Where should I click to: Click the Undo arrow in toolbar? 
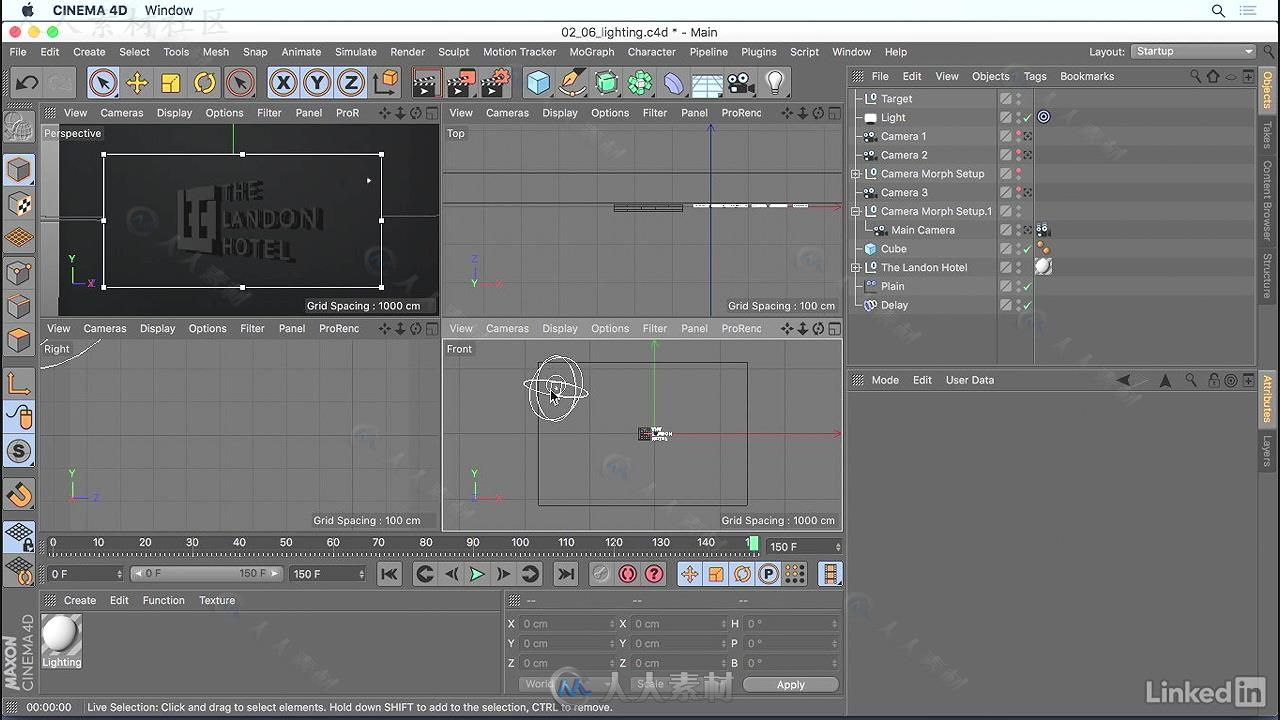(27, 82)
